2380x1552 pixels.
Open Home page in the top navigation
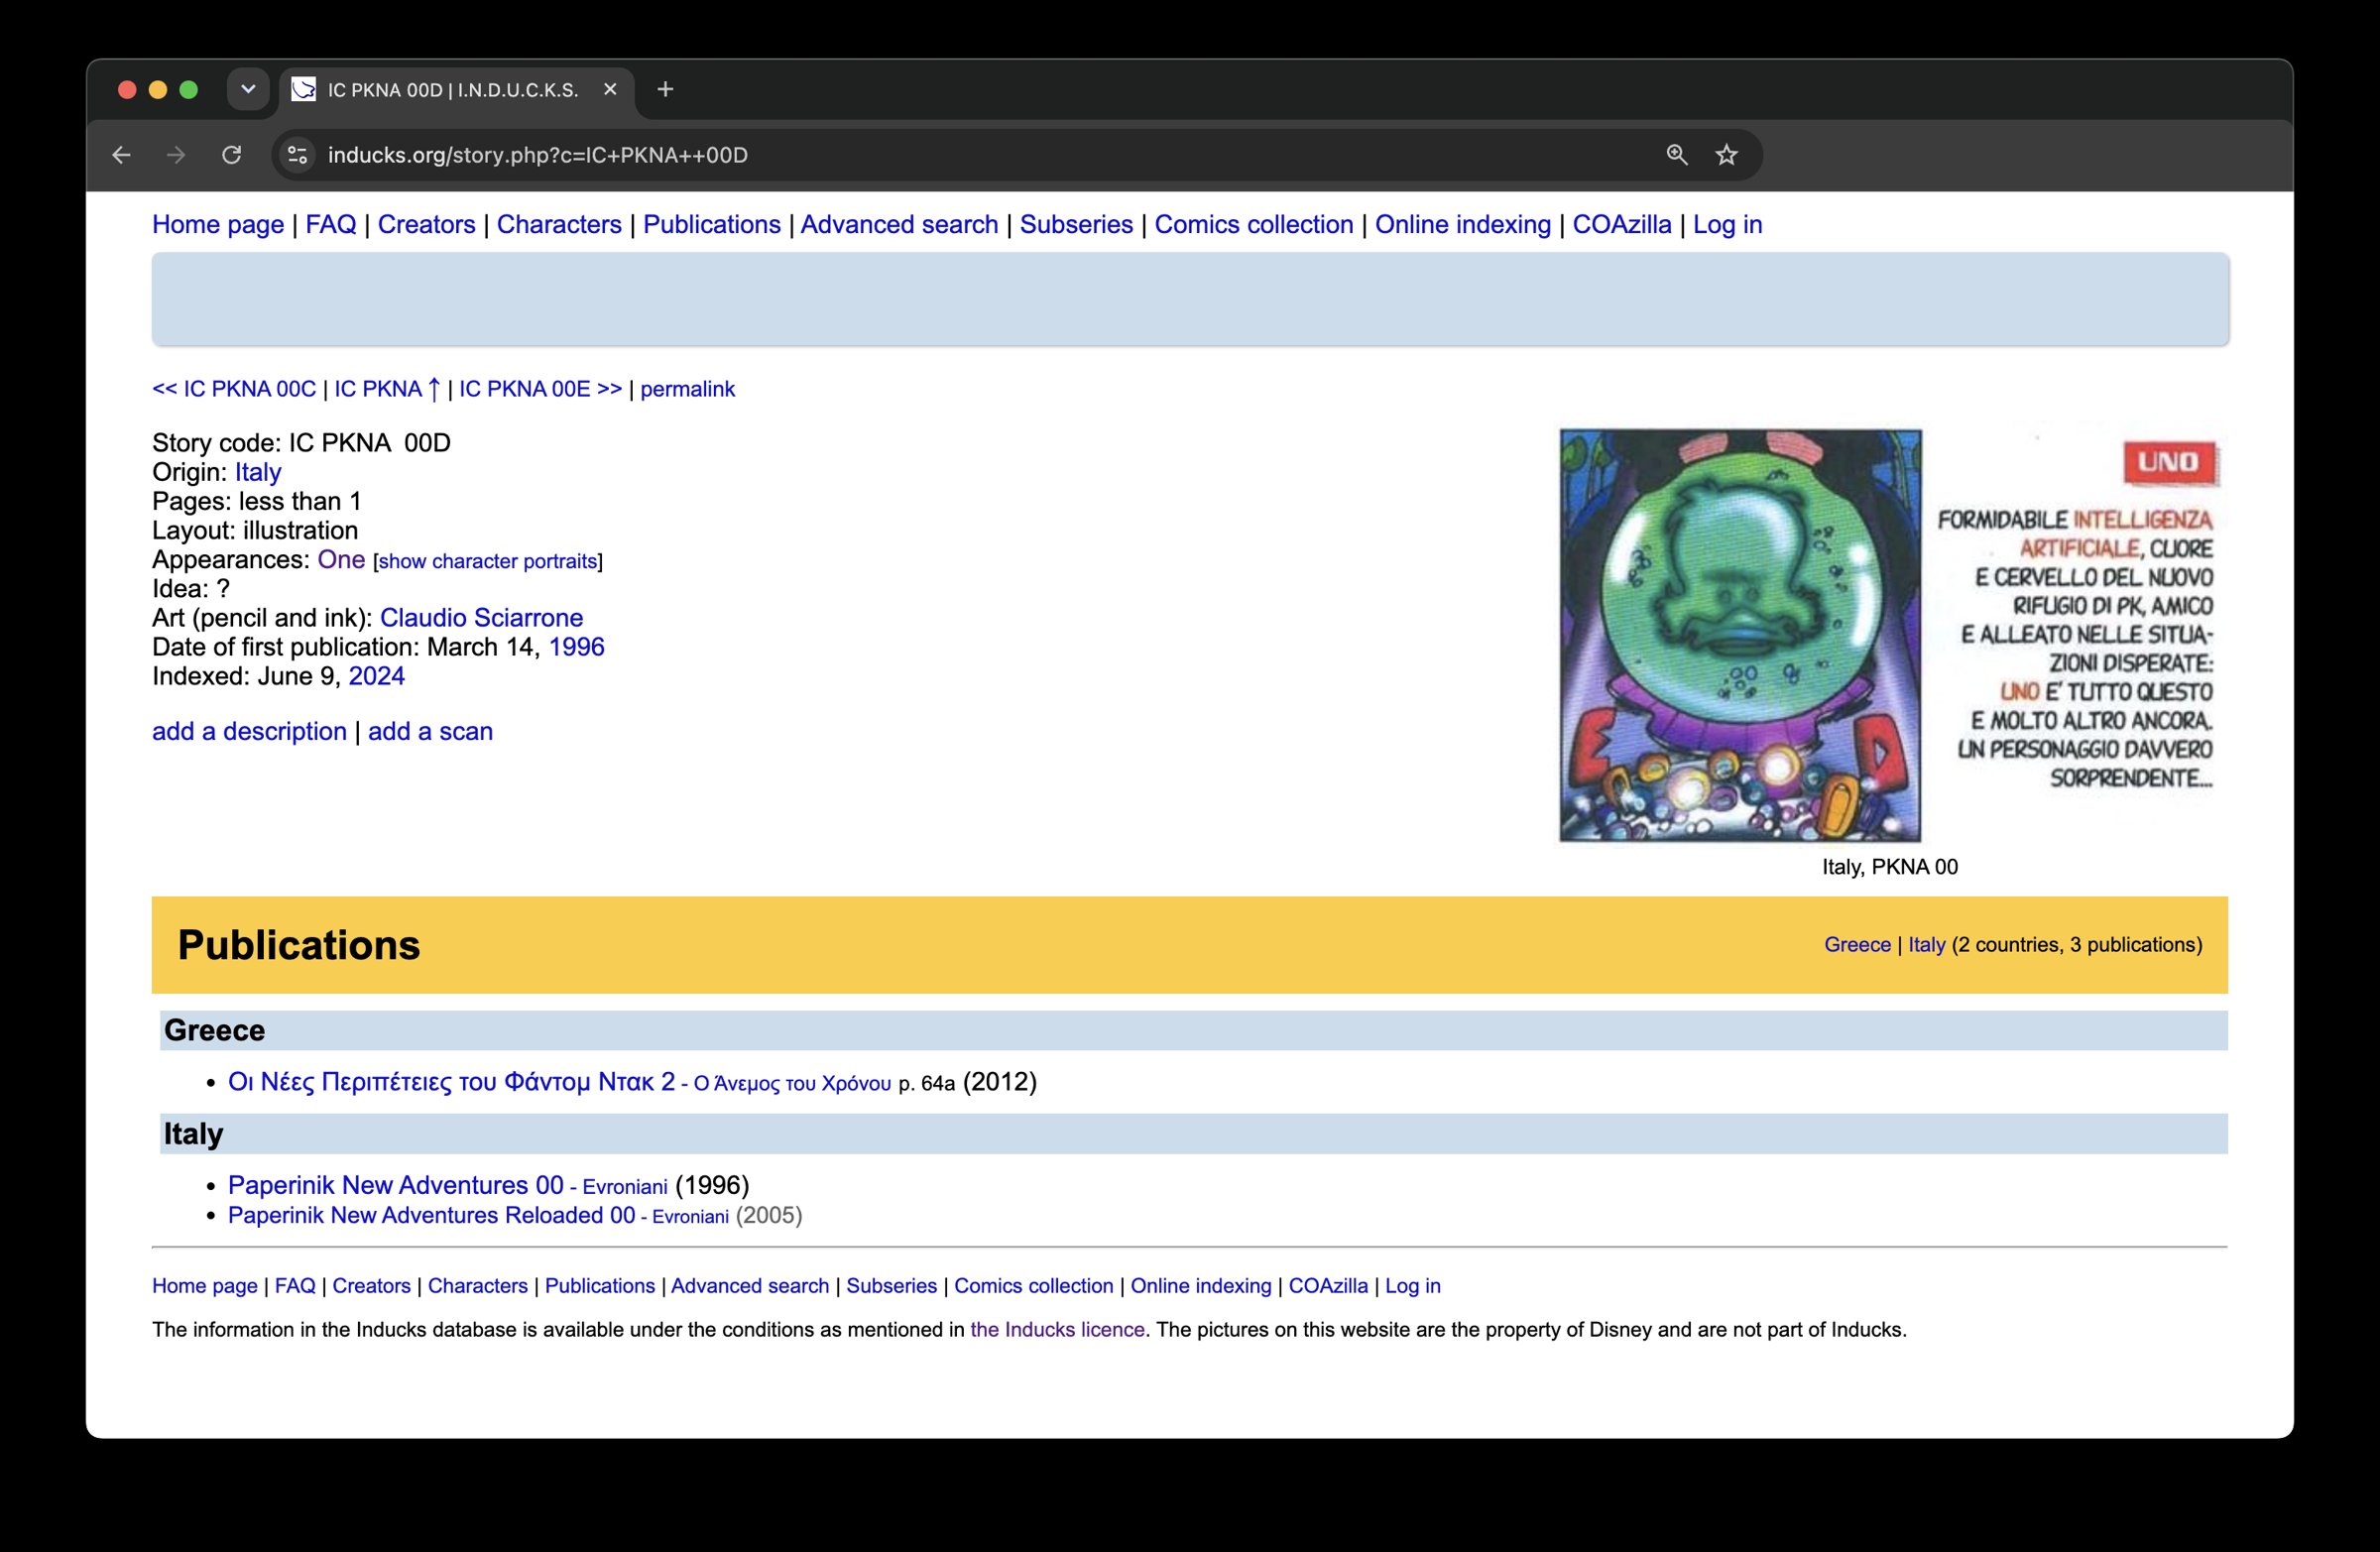click(x=218, y=224)
